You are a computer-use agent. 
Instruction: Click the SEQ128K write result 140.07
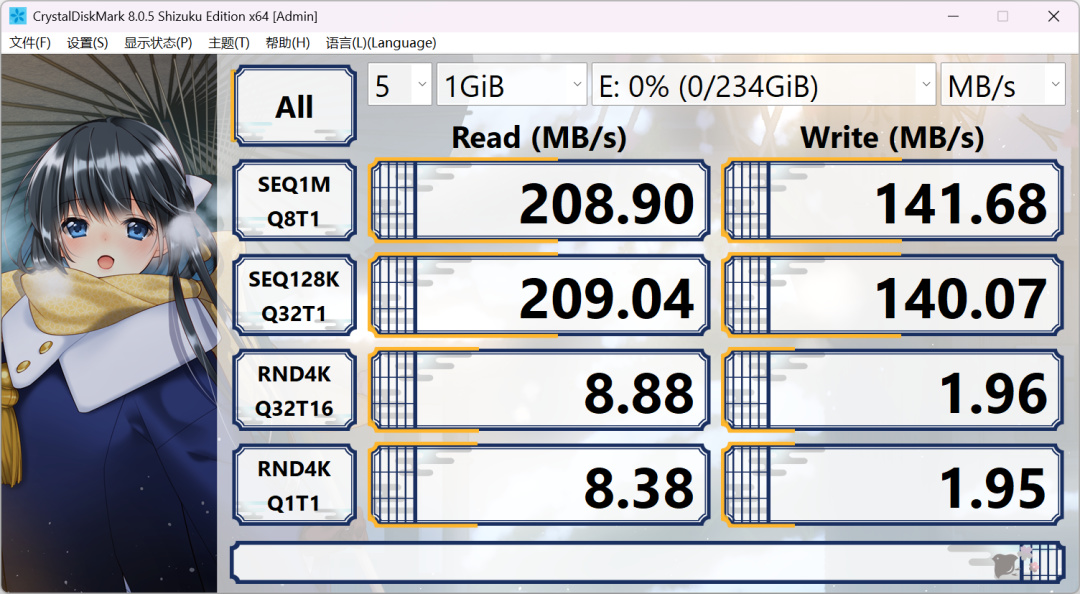(x=893, y=296)
